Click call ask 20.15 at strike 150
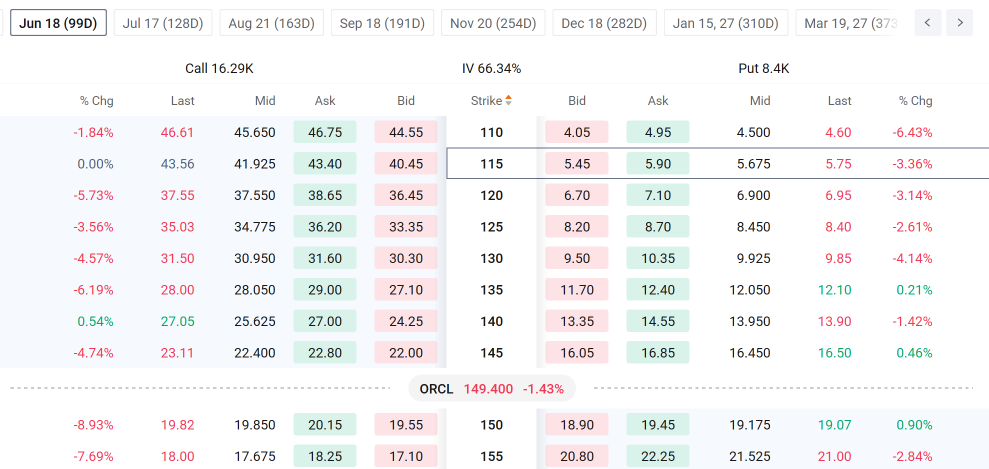Image resolution: width=989 pixels, height=469 pixels. [325, 425]
